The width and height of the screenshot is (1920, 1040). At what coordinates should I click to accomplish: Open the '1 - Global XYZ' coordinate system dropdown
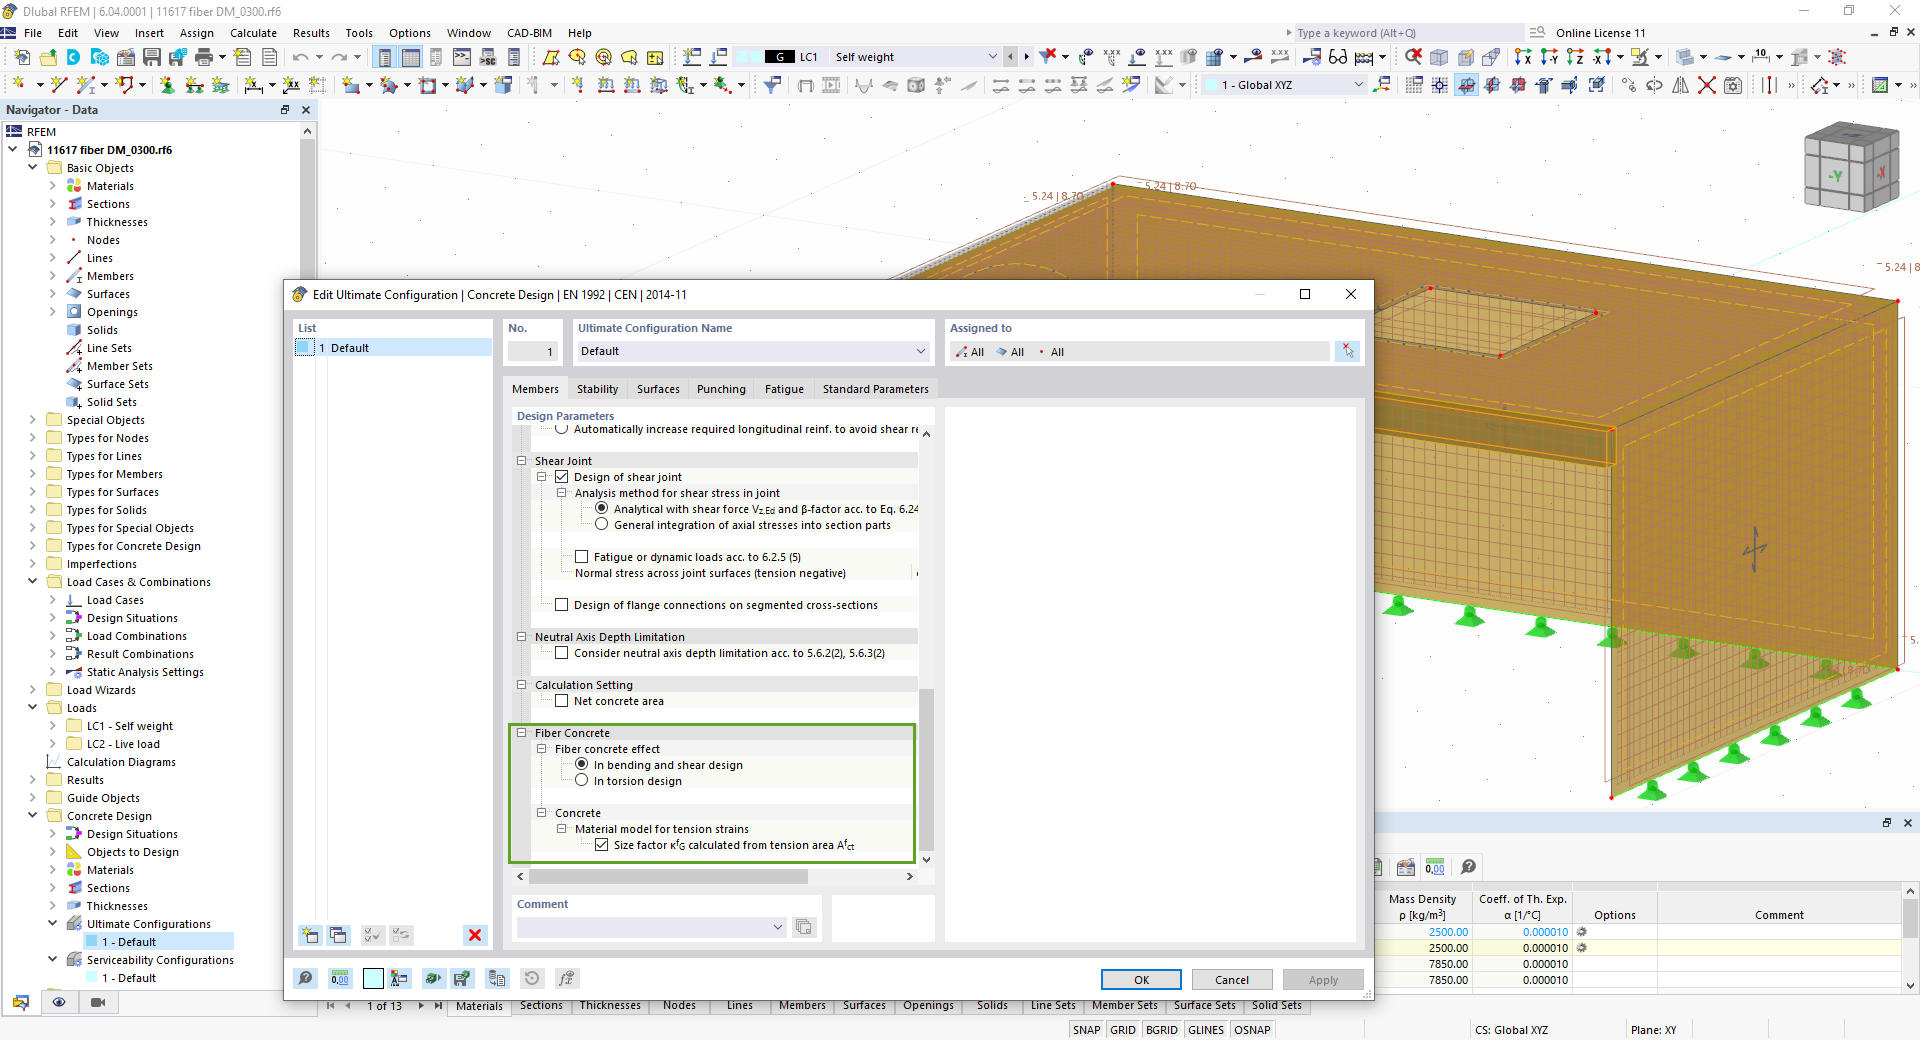point(1359,84)
